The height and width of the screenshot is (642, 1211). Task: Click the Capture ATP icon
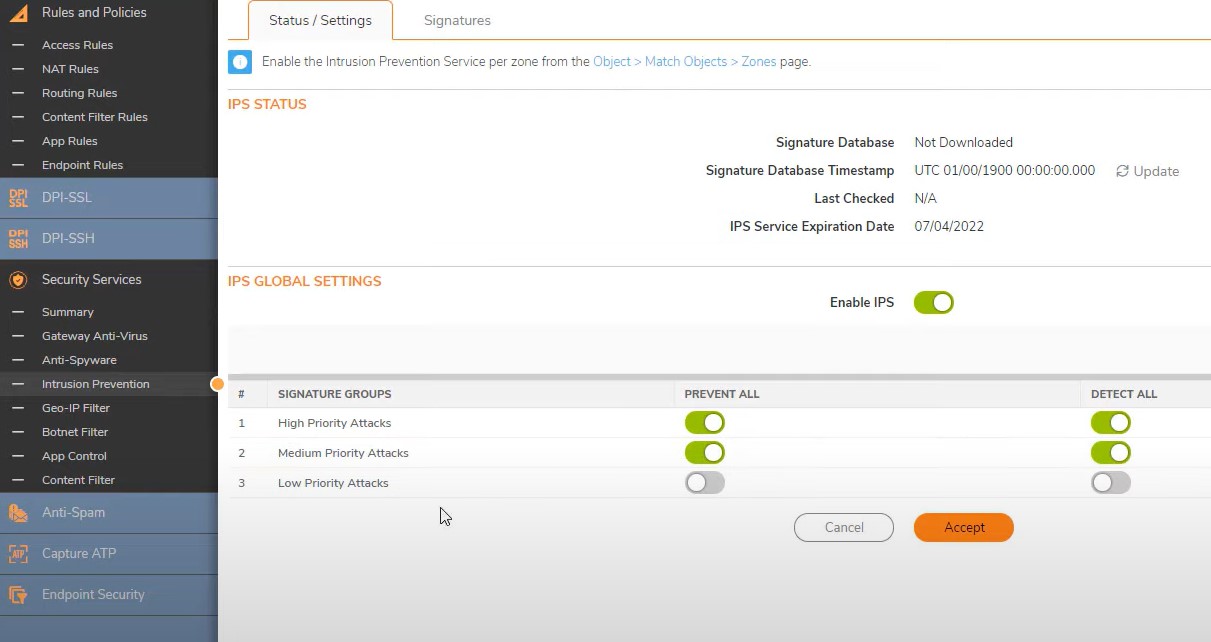pos(18,554)
